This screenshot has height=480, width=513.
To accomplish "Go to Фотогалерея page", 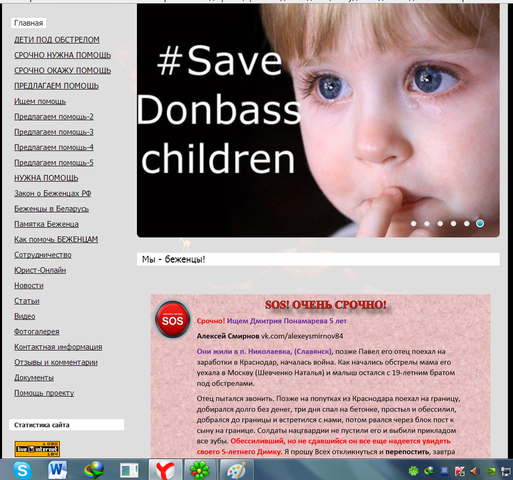I will (37, 332).
